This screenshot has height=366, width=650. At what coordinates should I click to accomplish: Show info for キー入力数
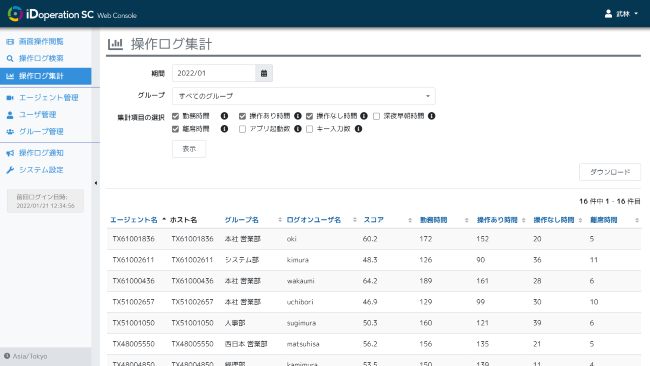pyautogui.click(x=359, y=129)
